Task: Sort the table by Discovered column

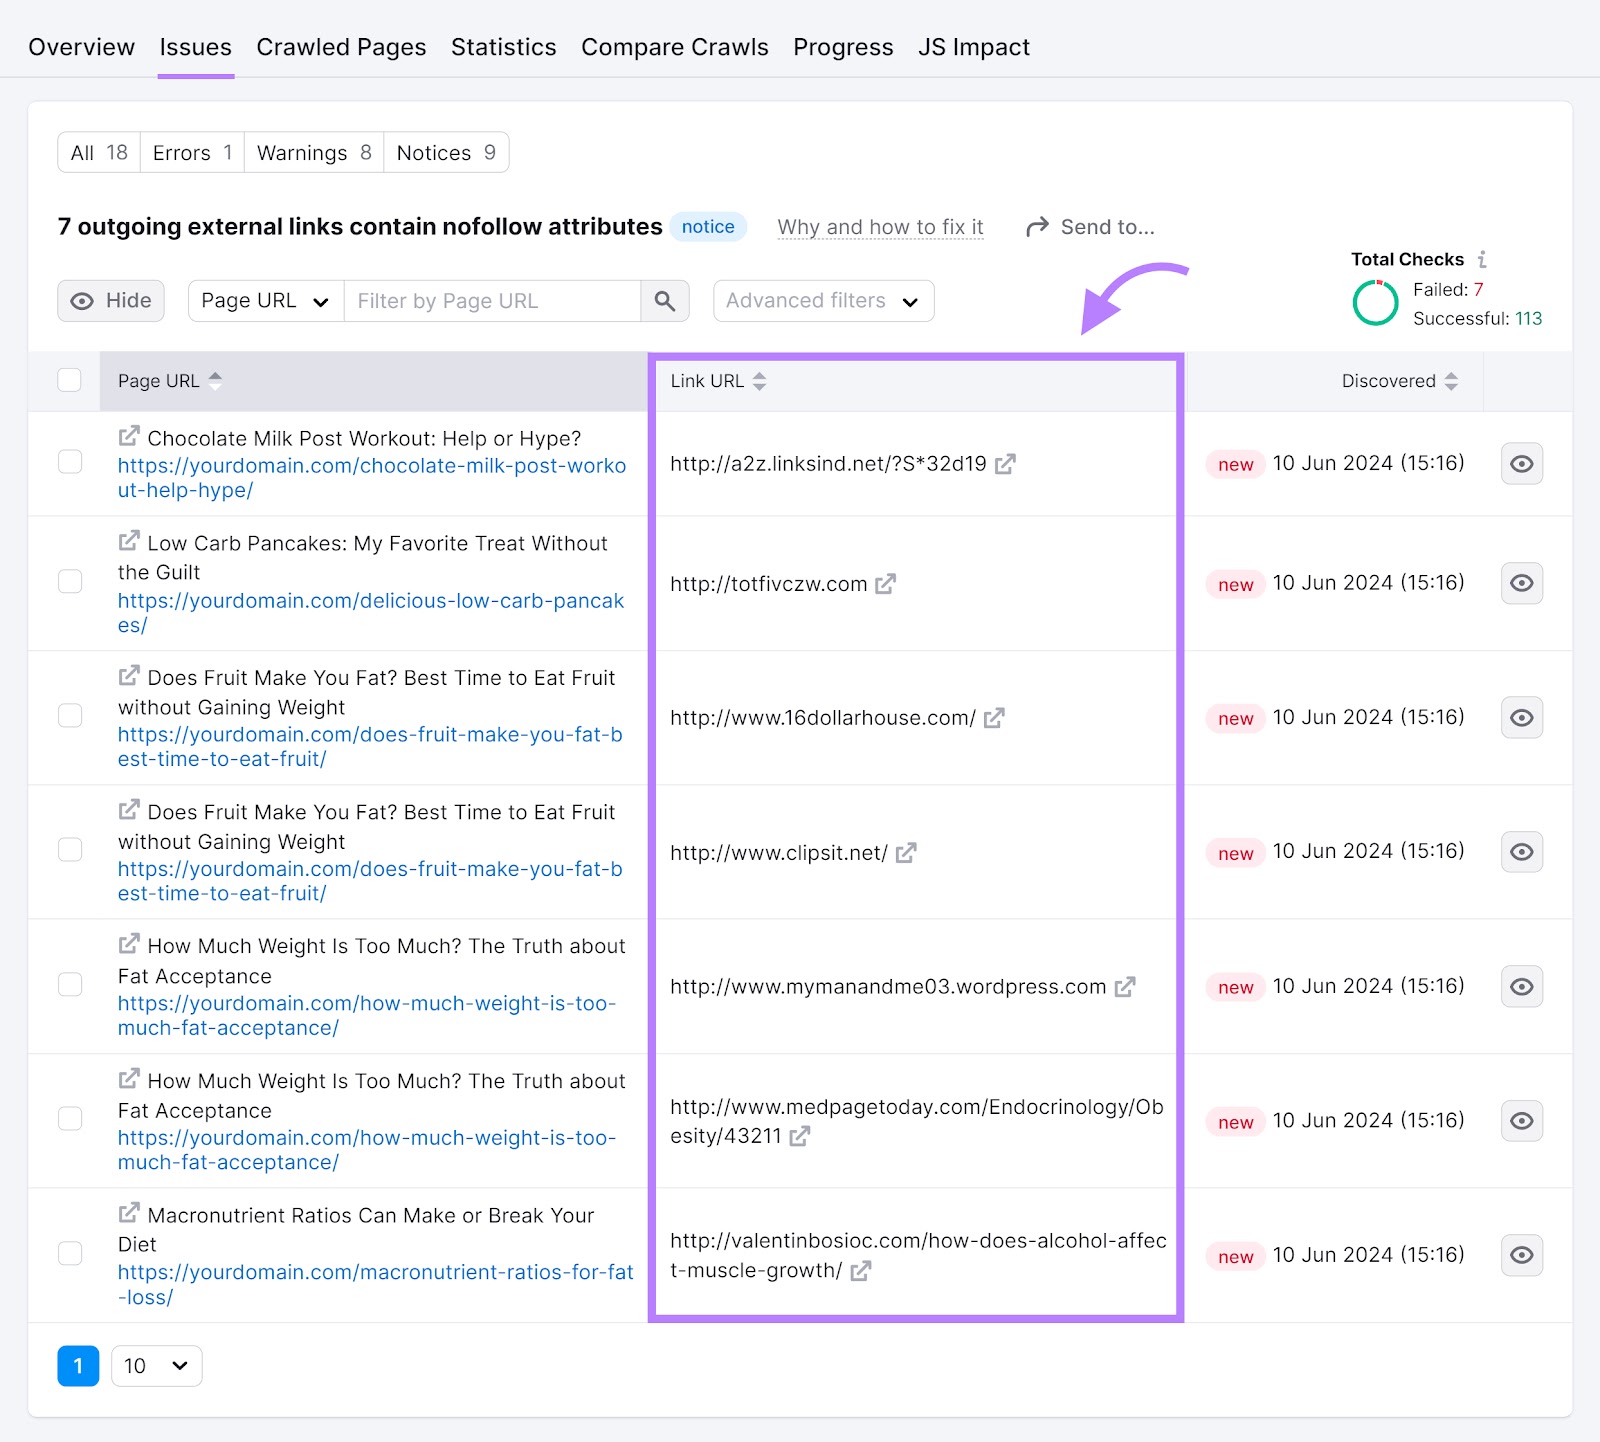Action: point(1452,381)
